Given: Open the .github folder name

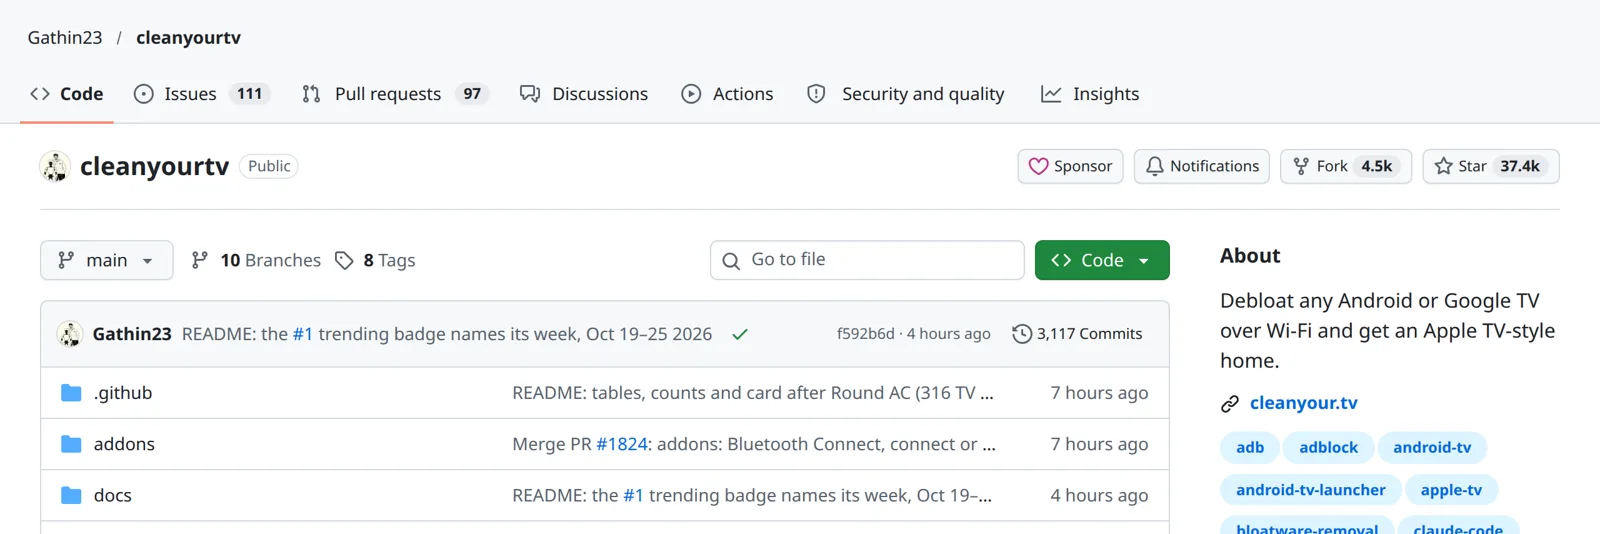Looking at the screenshot, I should click(123, 393).
